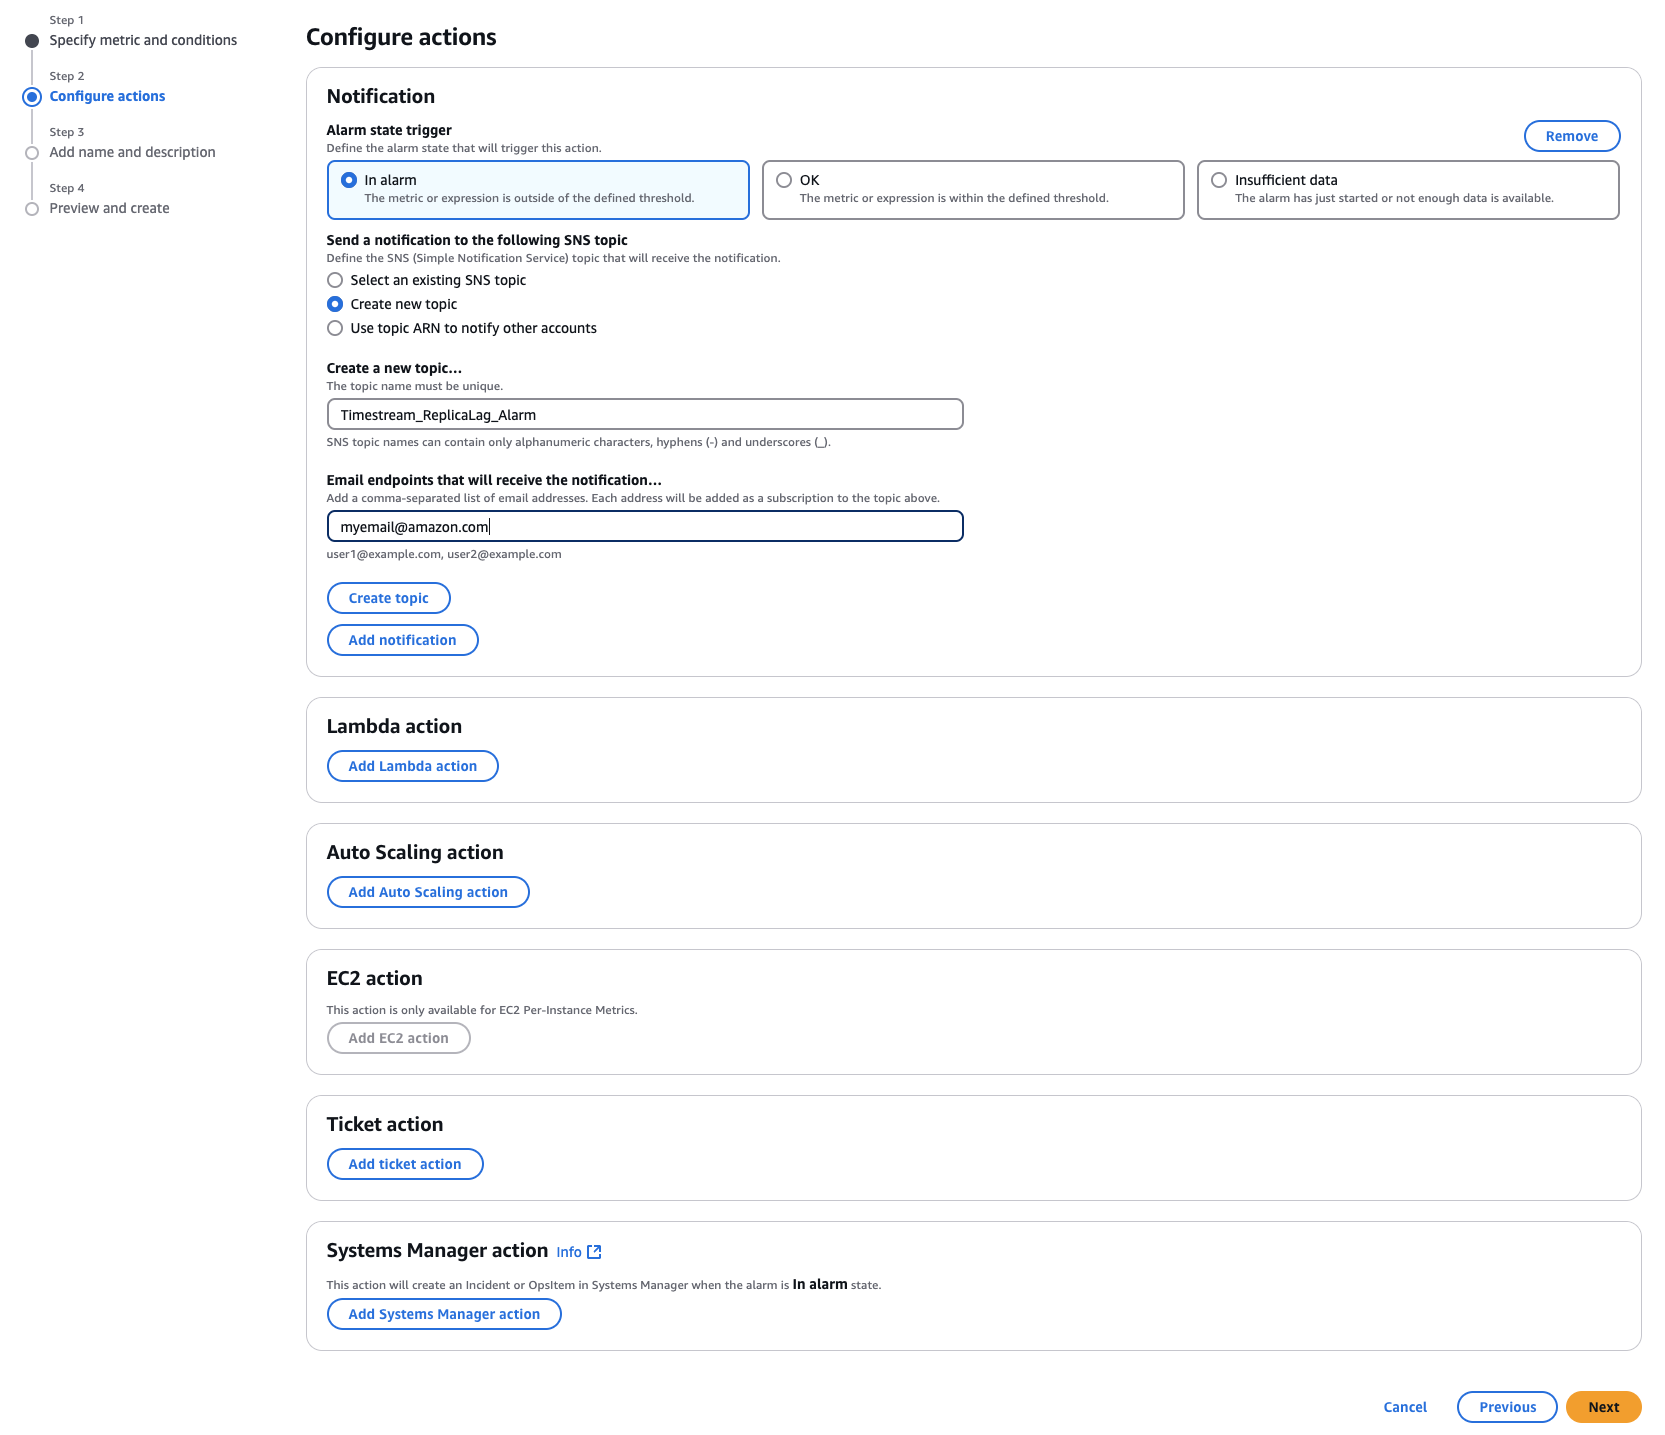Return to Specify metric and conditions step

pyautogui.click(x=143, y=40)
